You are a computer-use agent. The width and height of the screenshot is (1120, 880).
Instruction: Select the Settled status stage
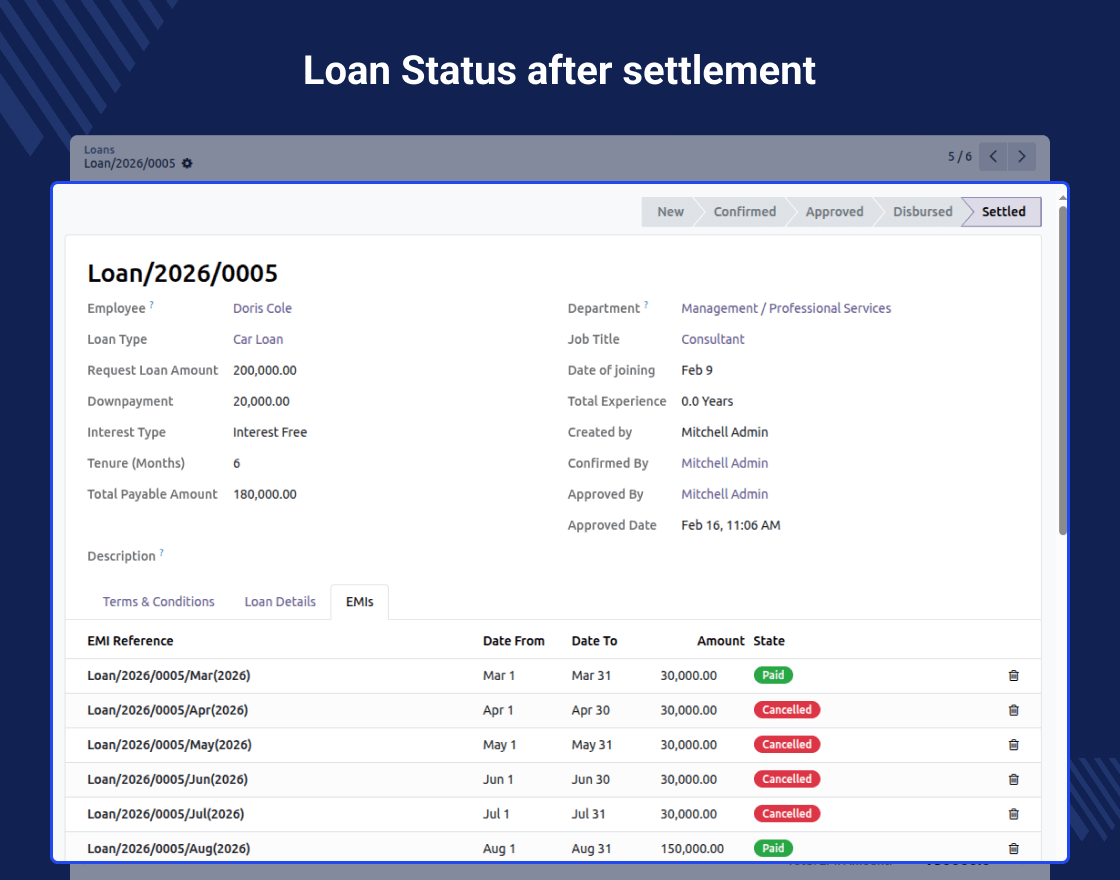[x=1003, y=212]
